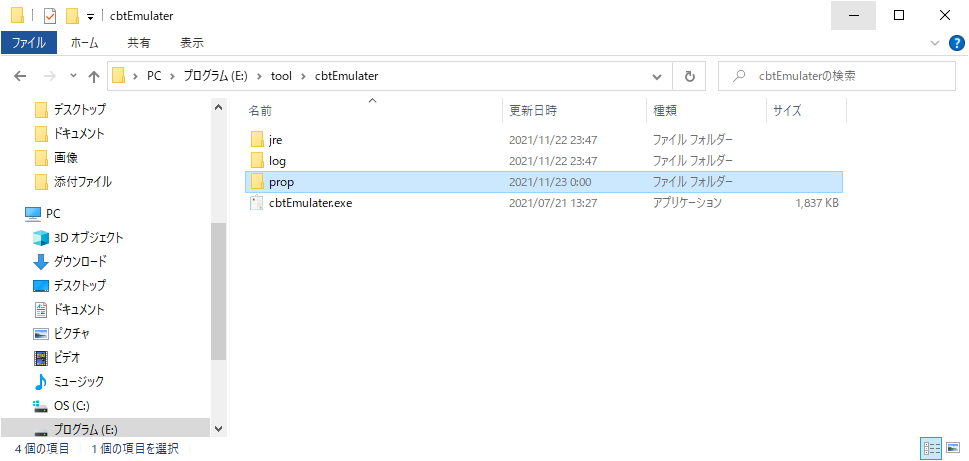Expand the chevron after tool in breadcrumb
The width and height of the screenshot is (969, 461).
pyautogui.click(x=303, y=76)
